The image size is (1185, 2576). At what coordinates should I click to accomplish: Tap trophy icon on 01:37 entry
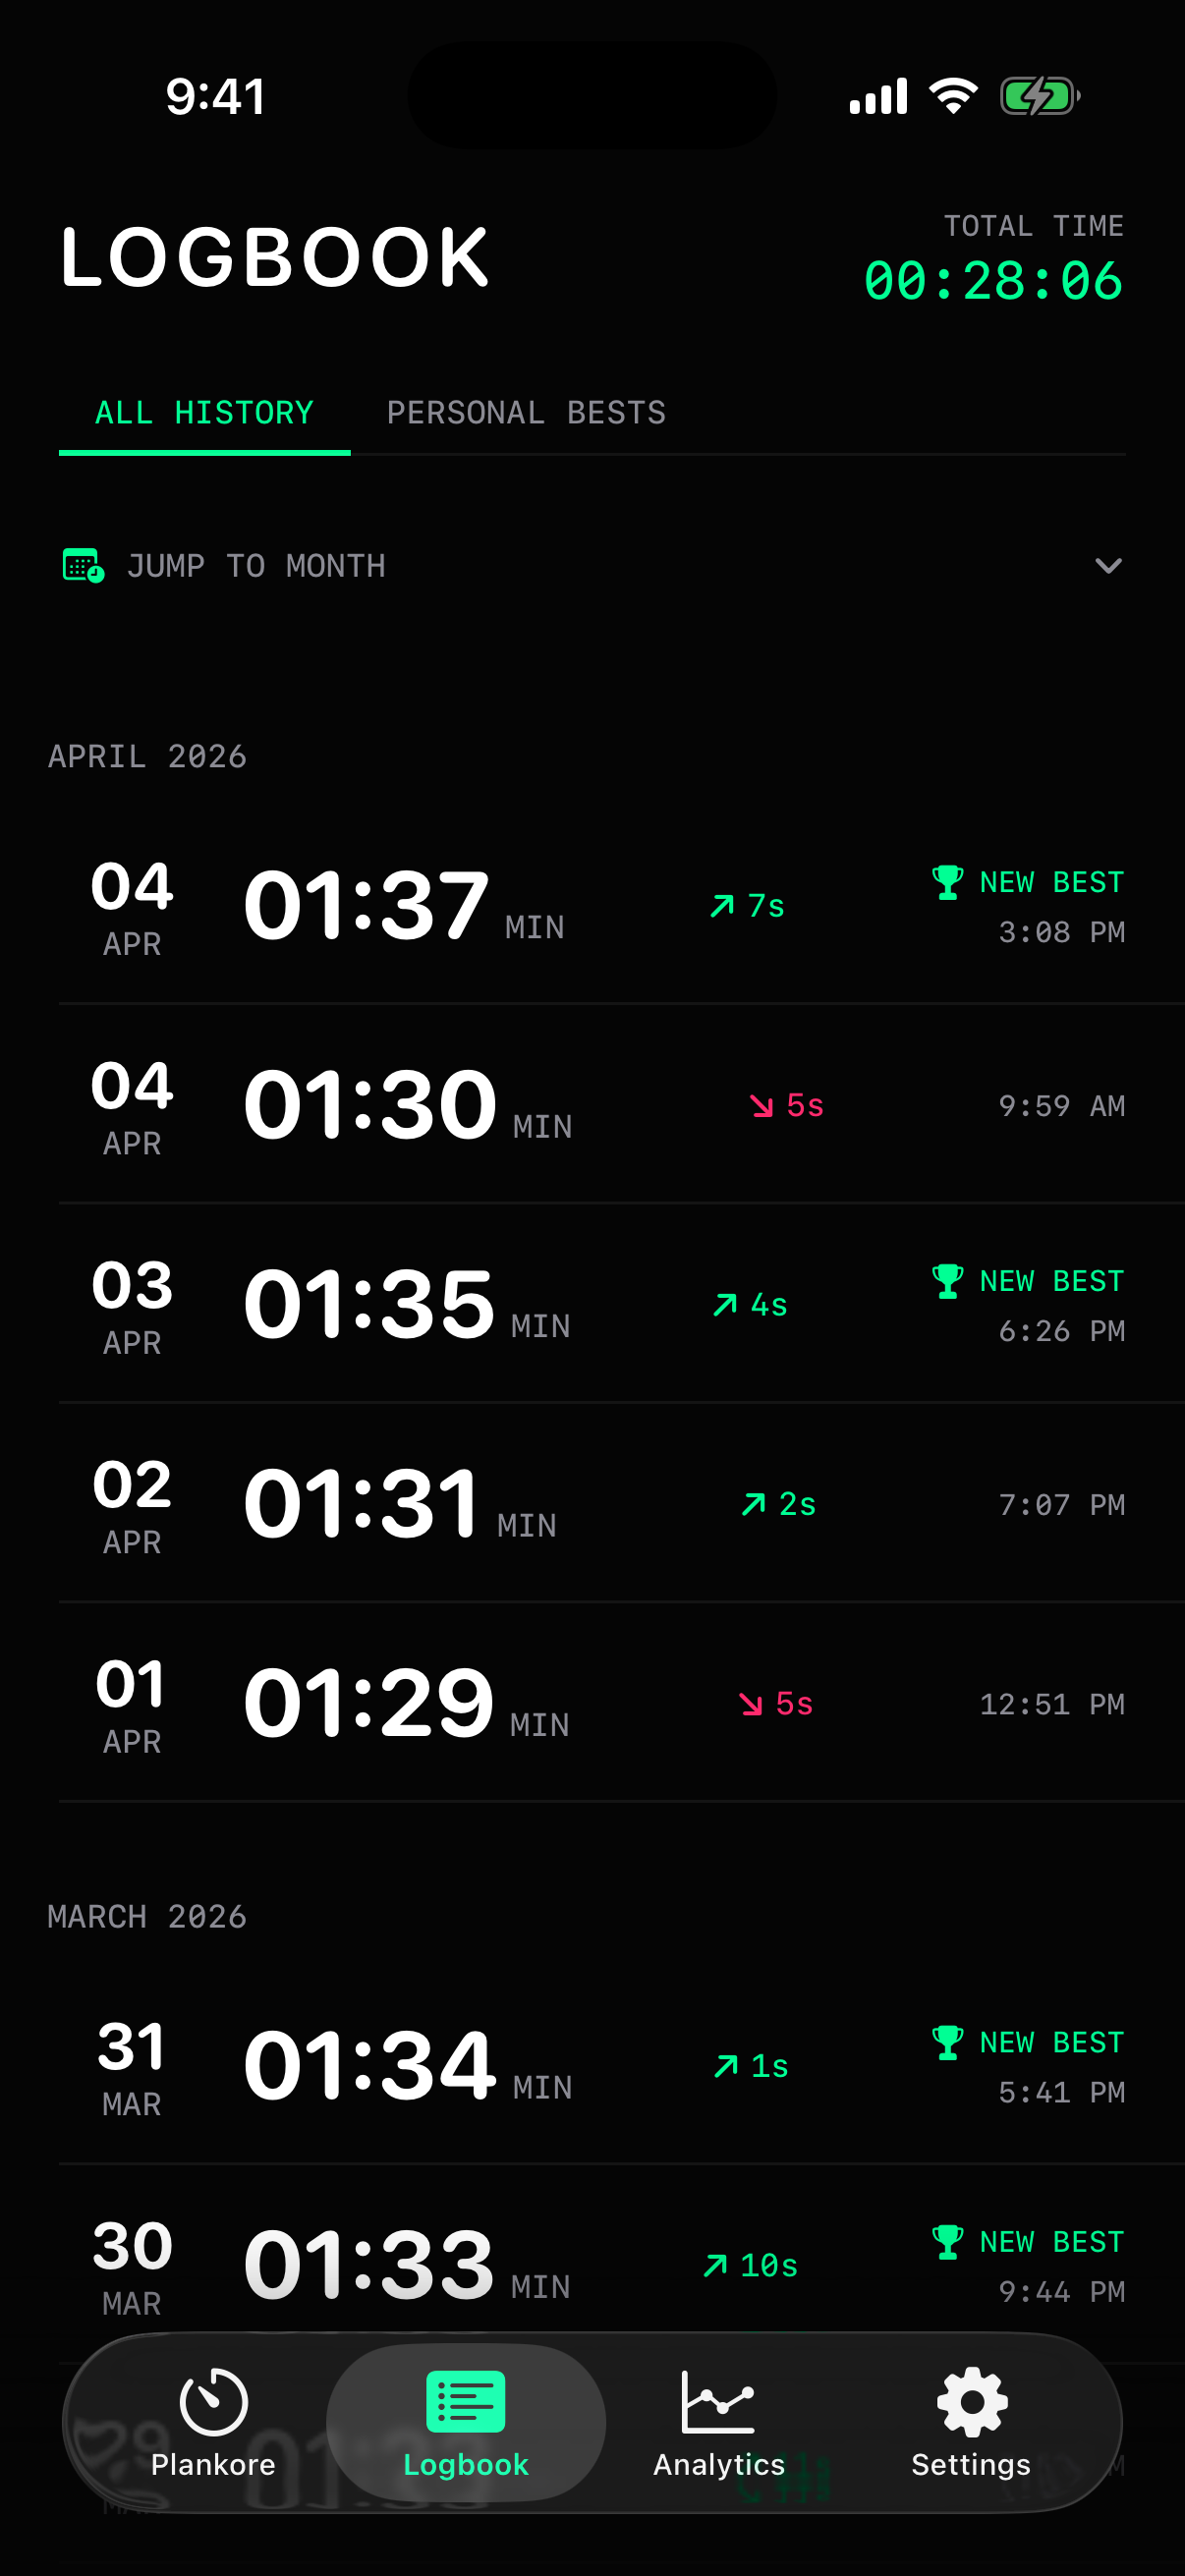coord(947,882)
